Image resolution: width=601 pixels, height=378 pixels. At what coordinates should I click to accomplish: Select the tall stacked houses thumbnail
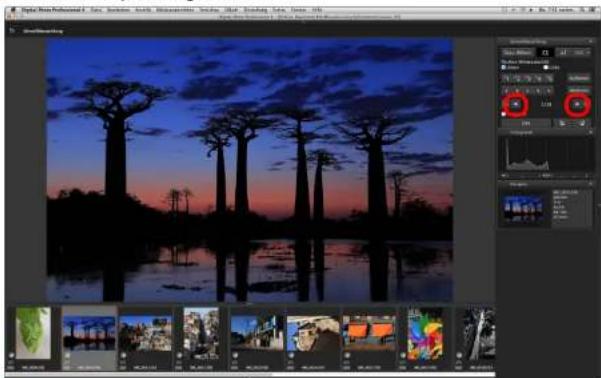(x=202, y=333)
